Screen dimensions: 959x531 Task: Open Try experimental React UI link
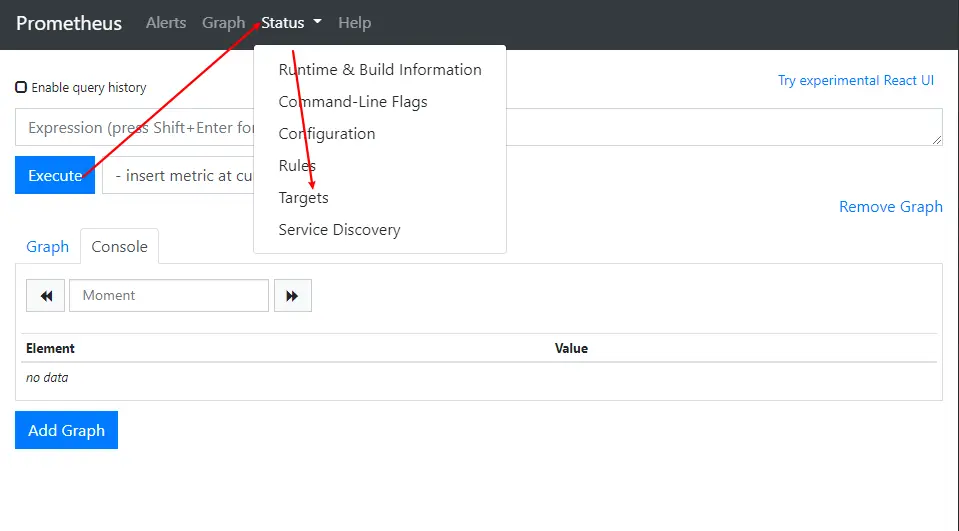click(856, 81)
